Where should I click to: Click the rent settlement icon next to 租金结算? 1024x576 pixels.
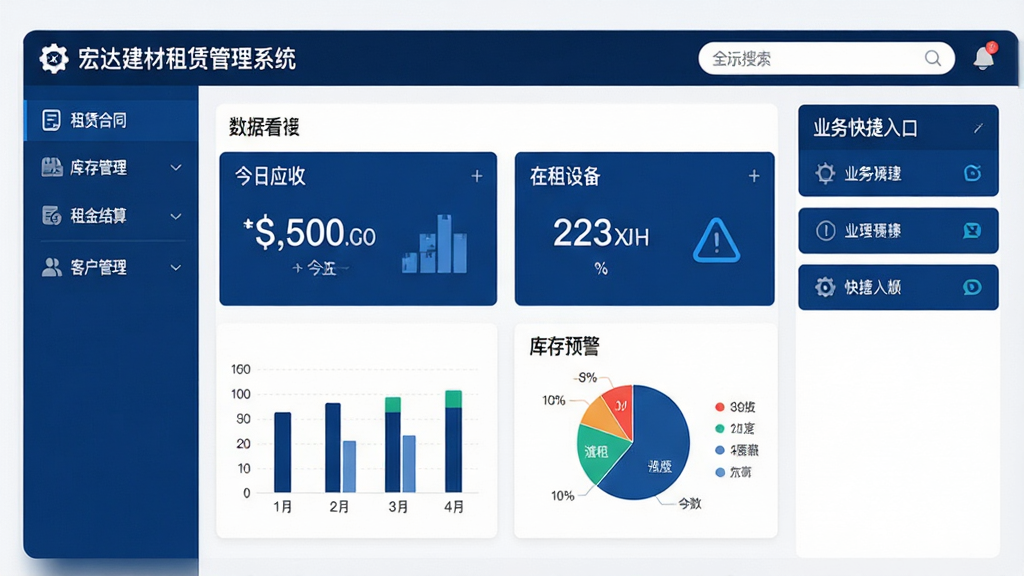[52, 215]
